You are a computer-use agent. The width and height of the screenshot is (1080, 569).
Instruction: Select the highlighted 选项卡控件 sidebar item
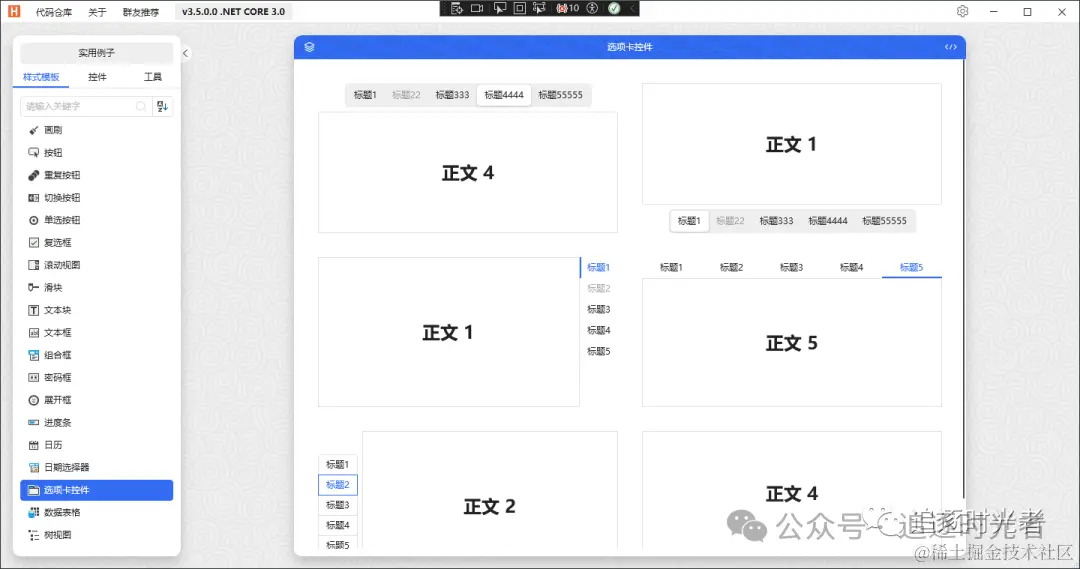click(96, 490)
